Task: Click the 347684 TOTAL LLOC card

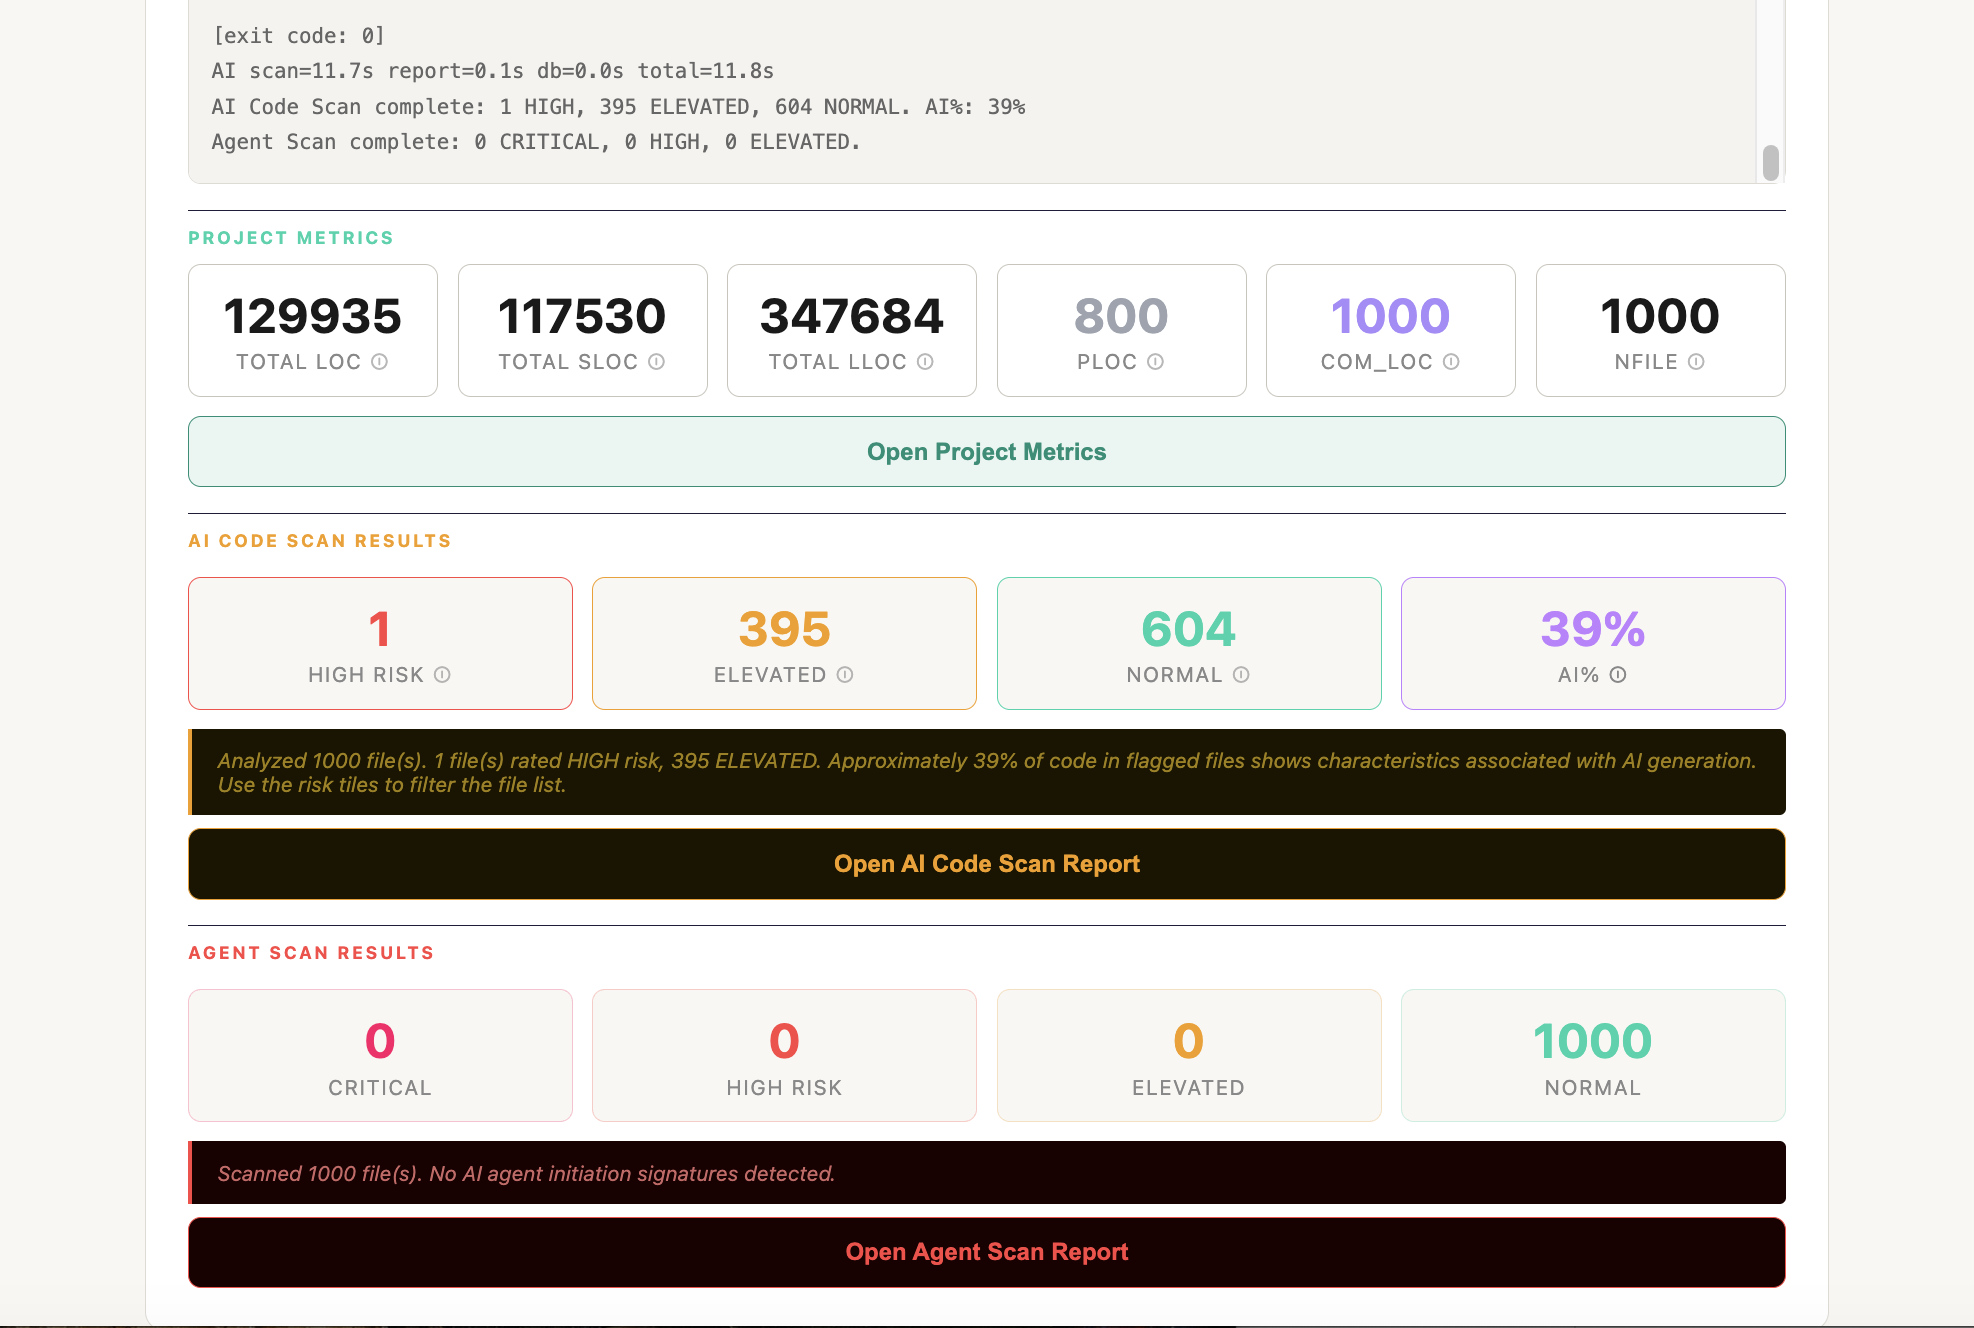Action: pyautogui.click(x=852, y=330)
